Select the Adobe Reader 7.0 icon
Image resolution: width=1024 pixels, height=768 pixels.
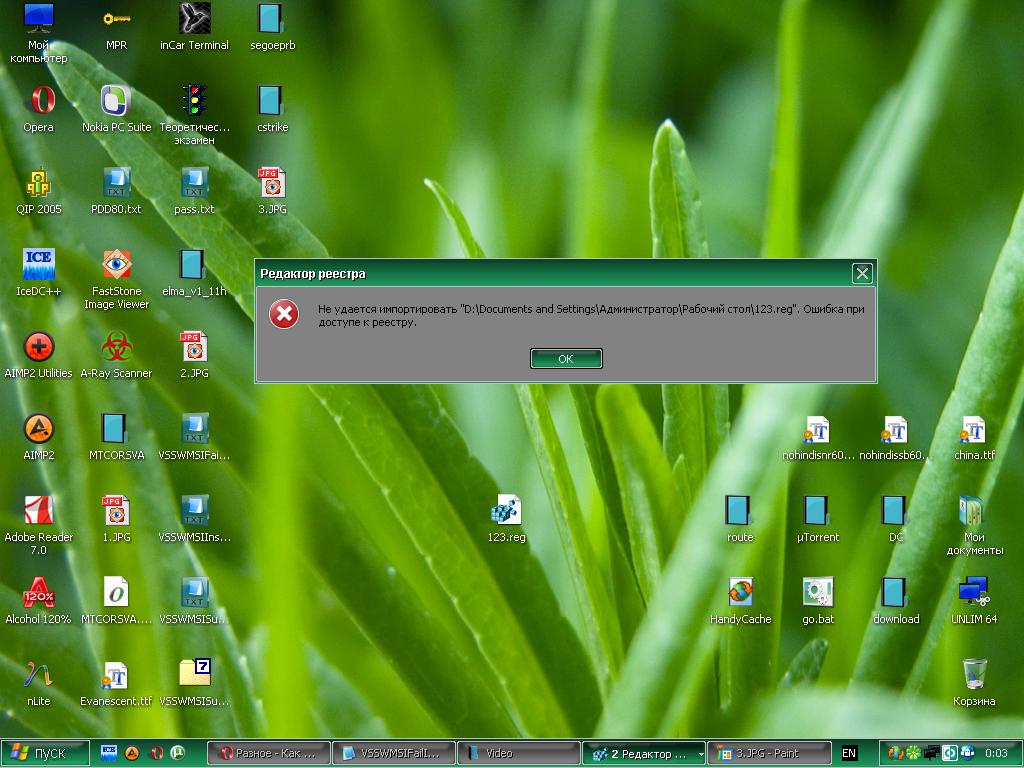click(x=39, y=525)
